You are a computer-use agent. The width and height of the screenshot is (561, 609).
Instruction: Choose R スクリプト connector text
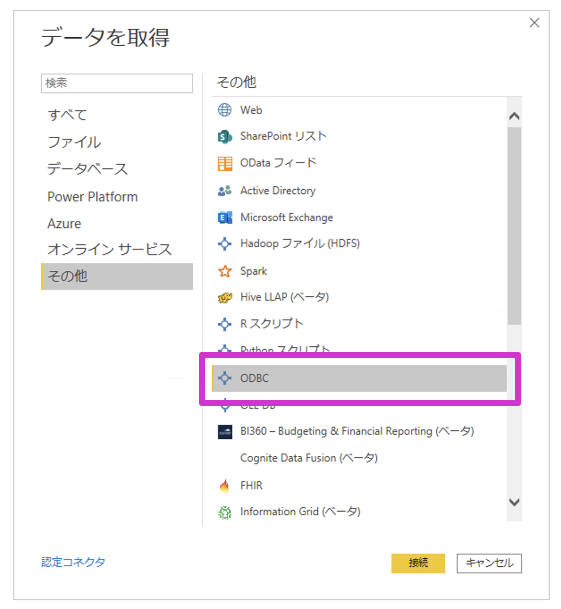pos(272,324)
